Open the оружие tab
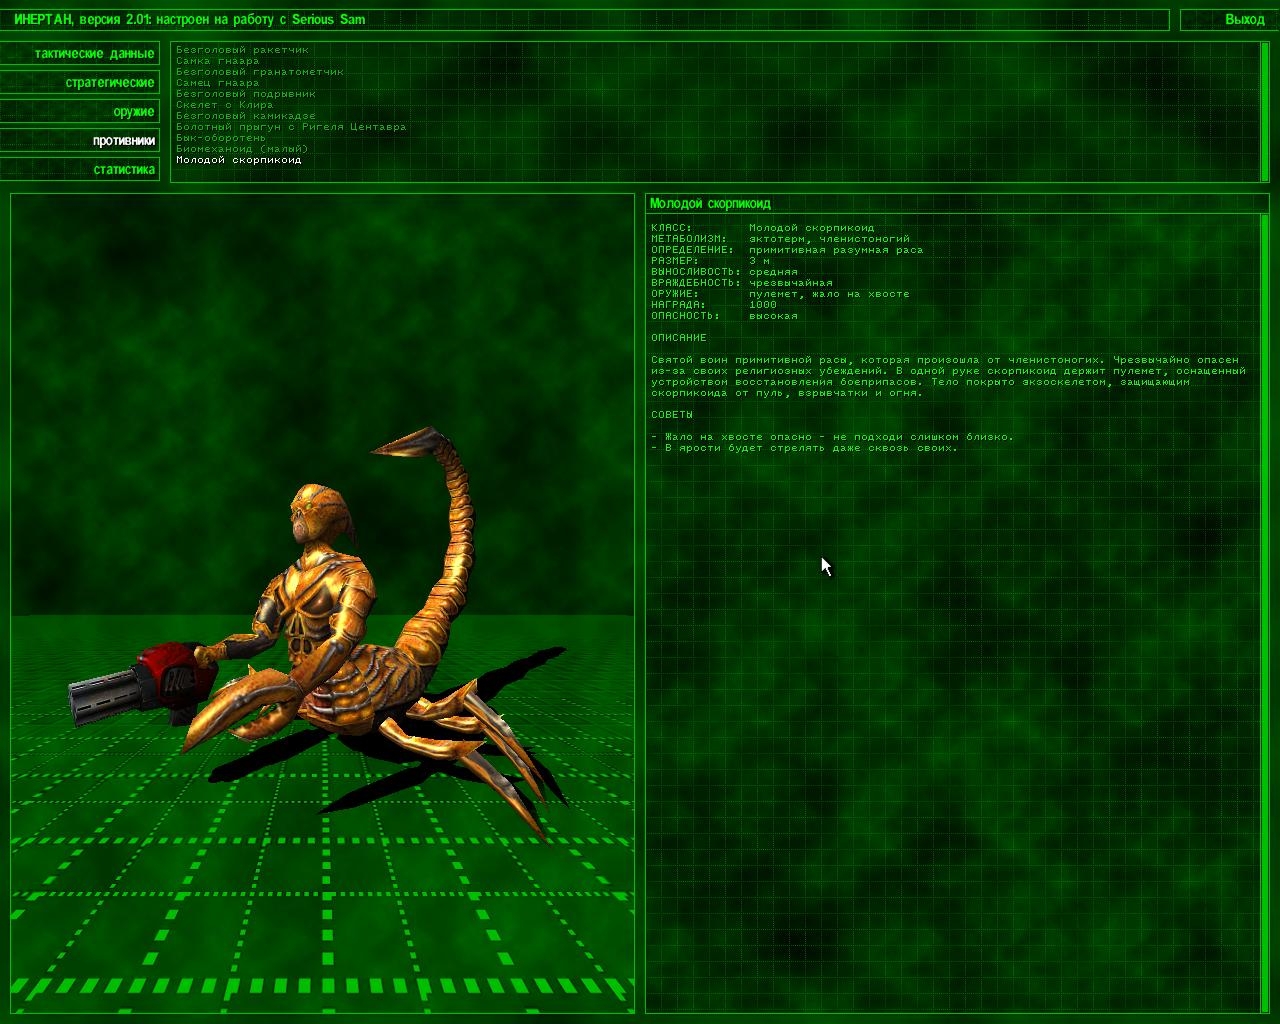The height and width of the screenshot is (1024, 1280). [80, 111]
